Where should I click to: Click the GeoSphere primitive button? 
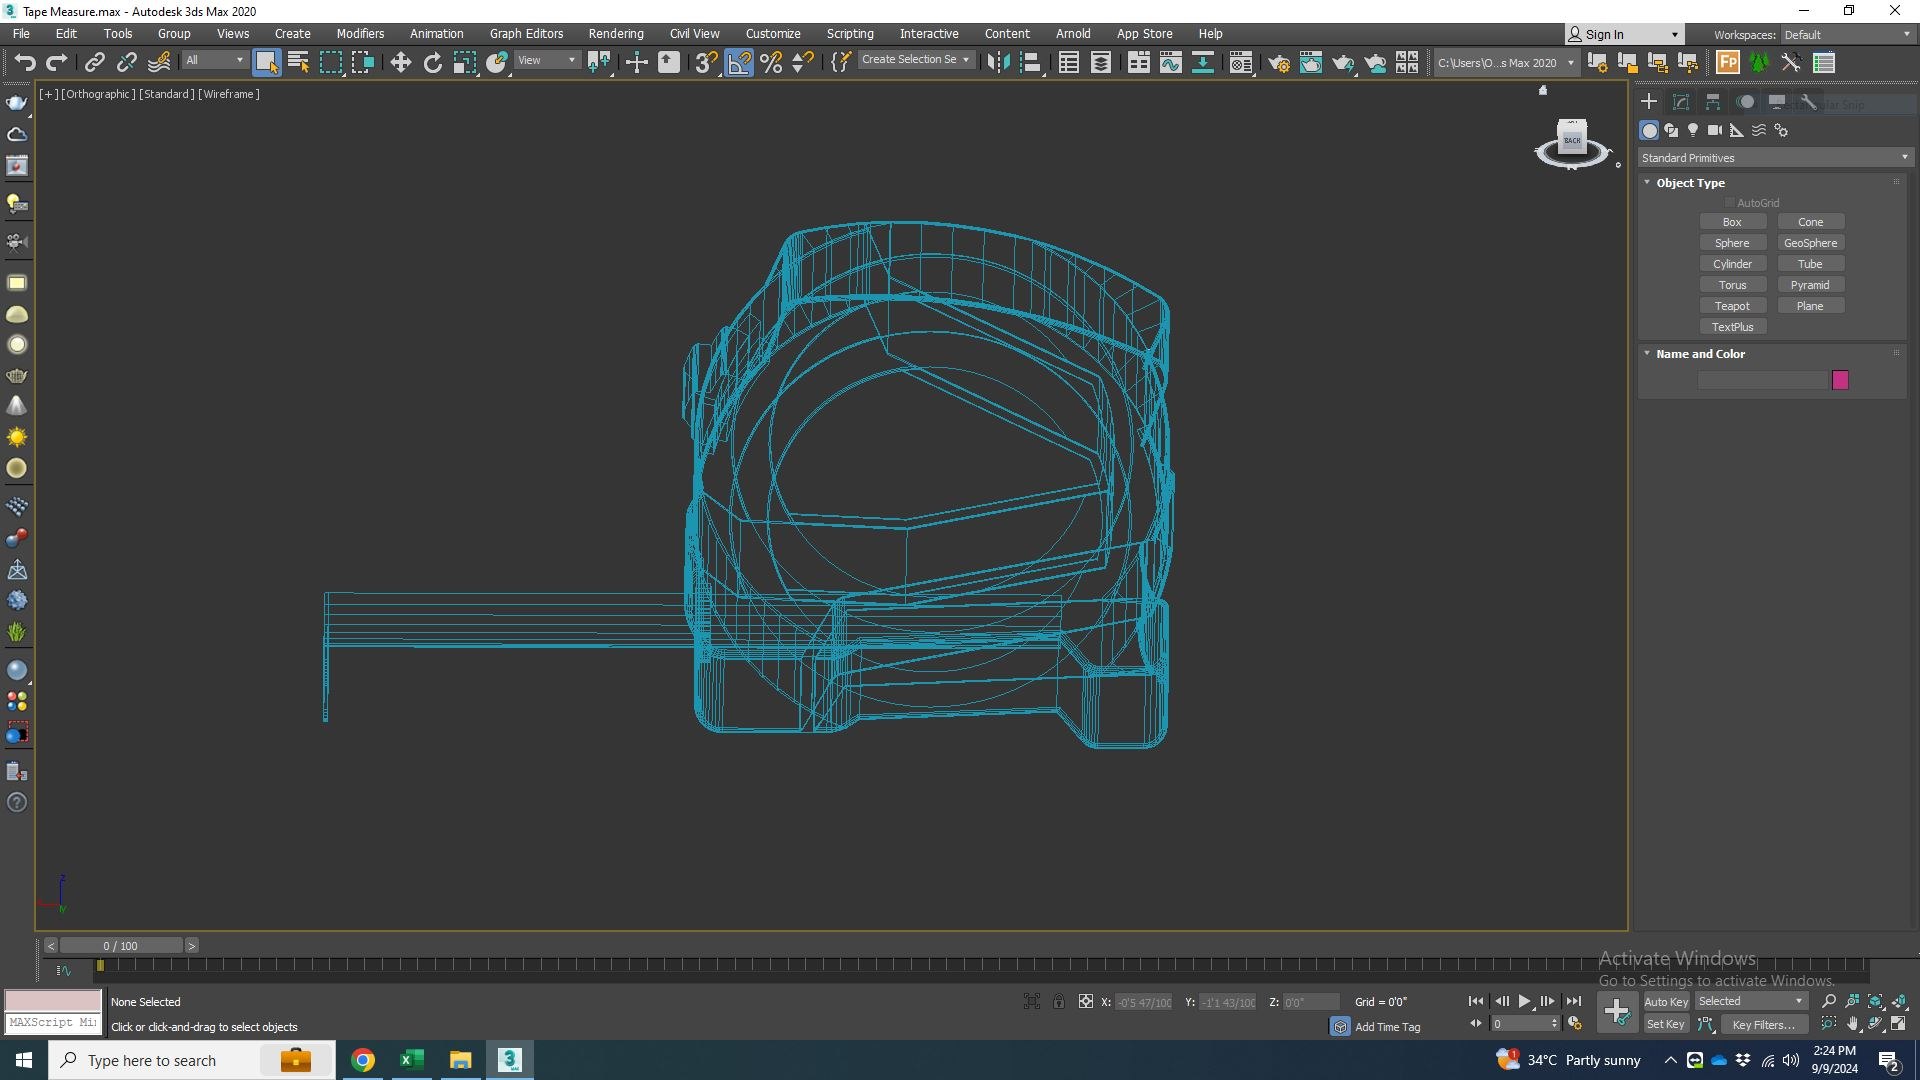(x=1810, y=243)
